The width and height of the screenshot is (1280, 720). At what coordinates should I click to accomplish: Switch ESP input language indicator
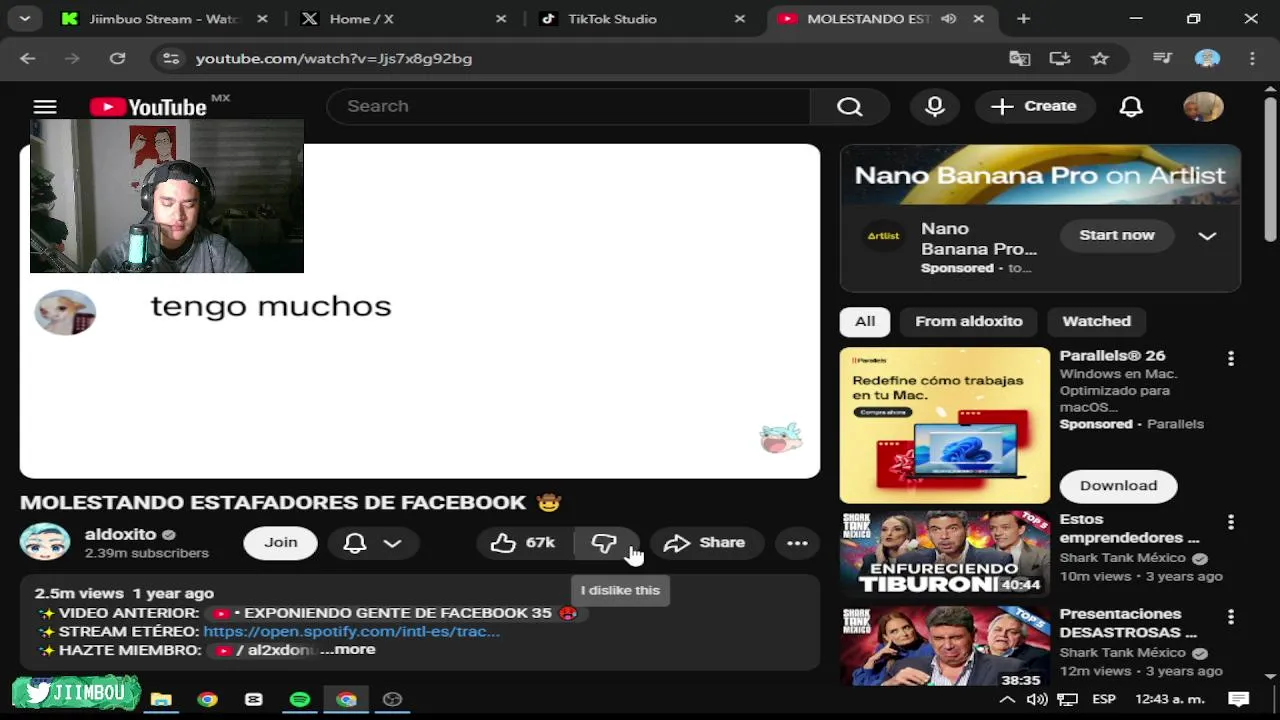[1103, 699]
